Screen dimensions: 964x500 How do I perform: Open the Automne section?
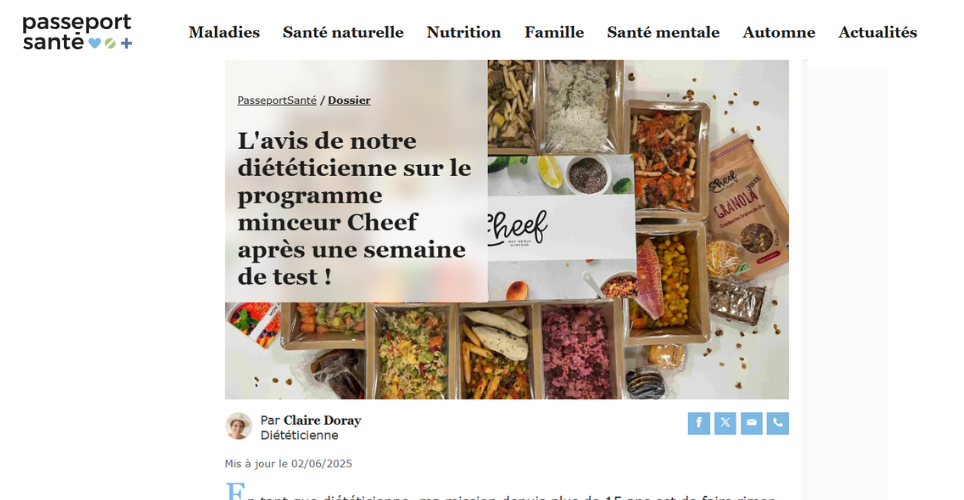778,32
